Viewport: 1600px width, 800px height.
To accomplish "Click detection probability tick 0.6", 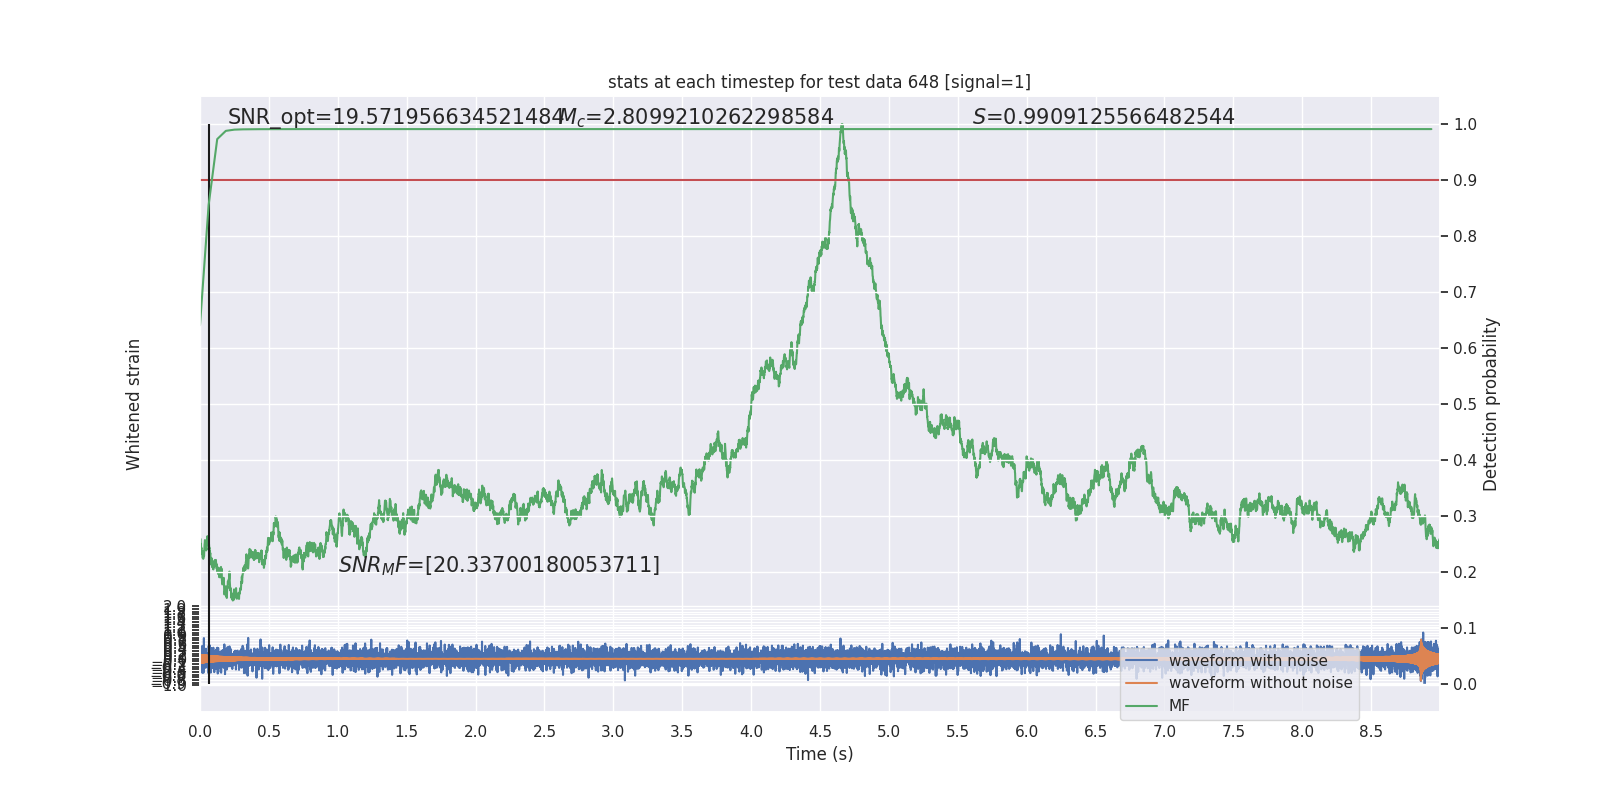I will point(1465,349).
